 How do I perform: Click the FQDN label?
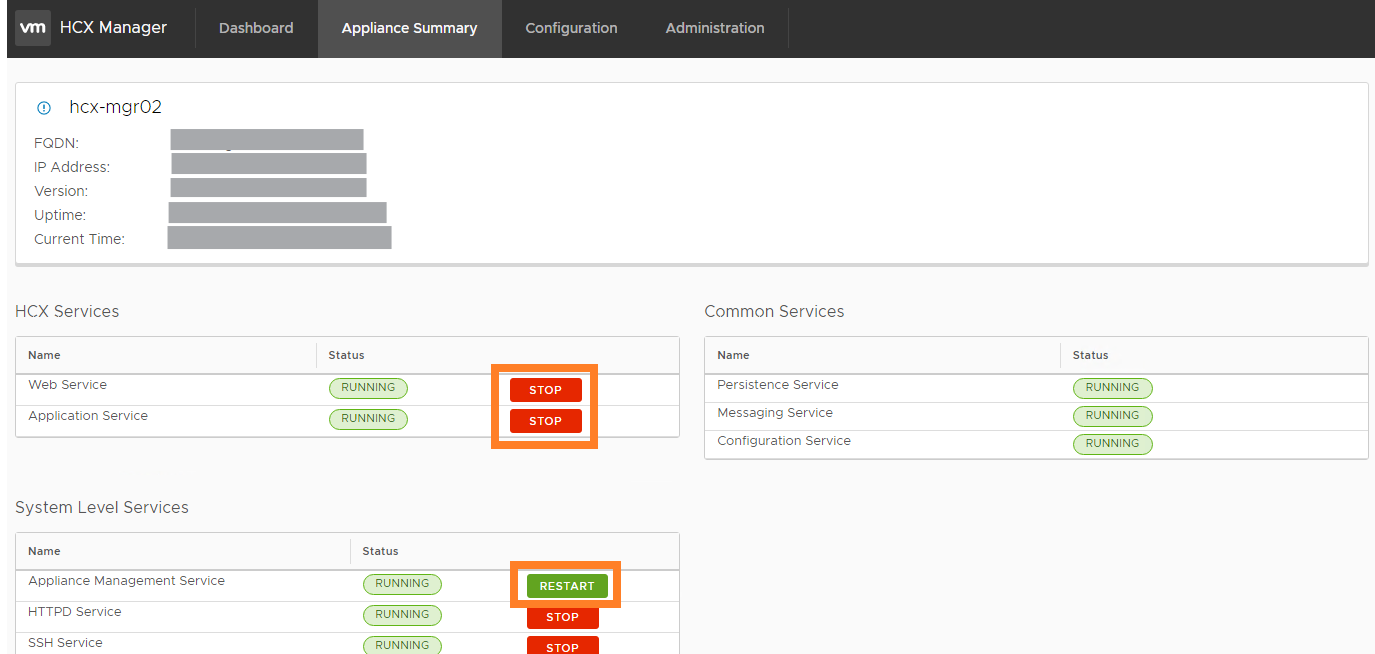point(56,143)
